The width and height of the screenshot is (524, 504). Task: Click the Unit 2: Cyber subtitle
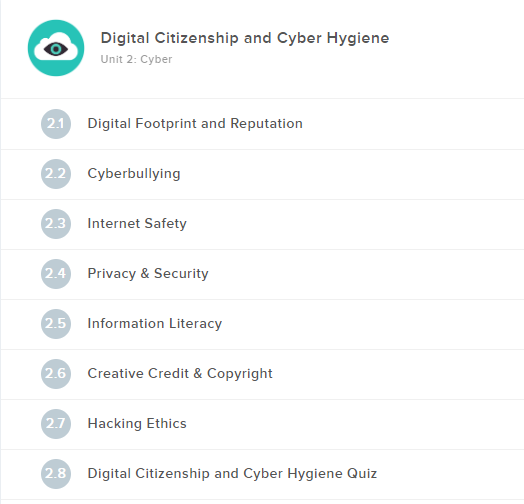(136, 59)
